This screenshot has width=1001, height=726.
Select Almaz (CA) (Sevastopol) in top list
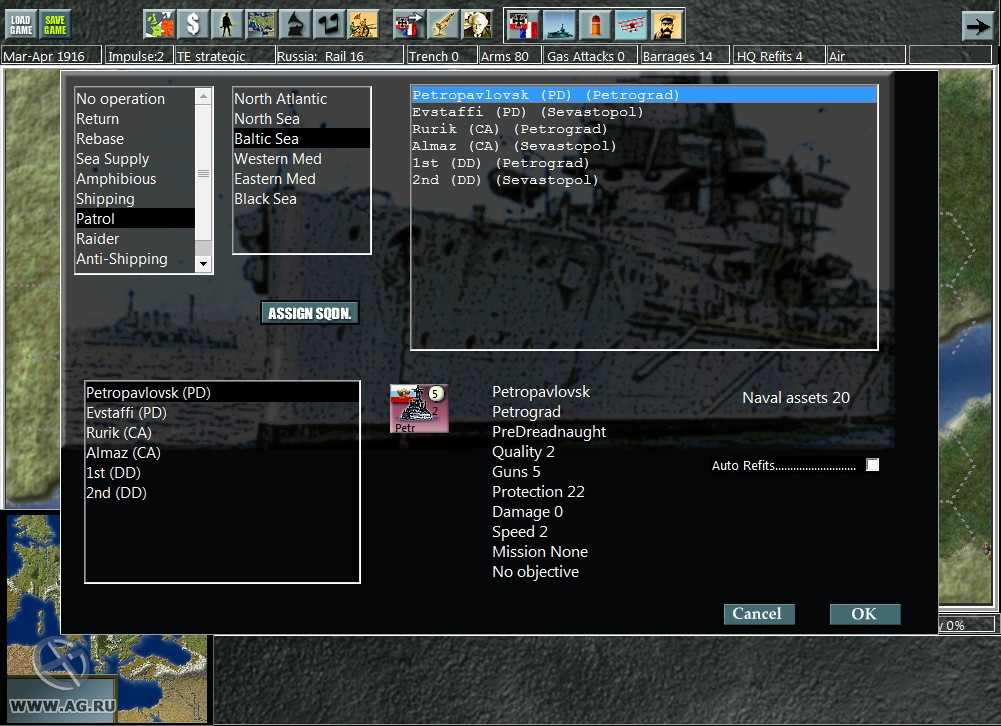pyautogui.click(x=644, y=146)
